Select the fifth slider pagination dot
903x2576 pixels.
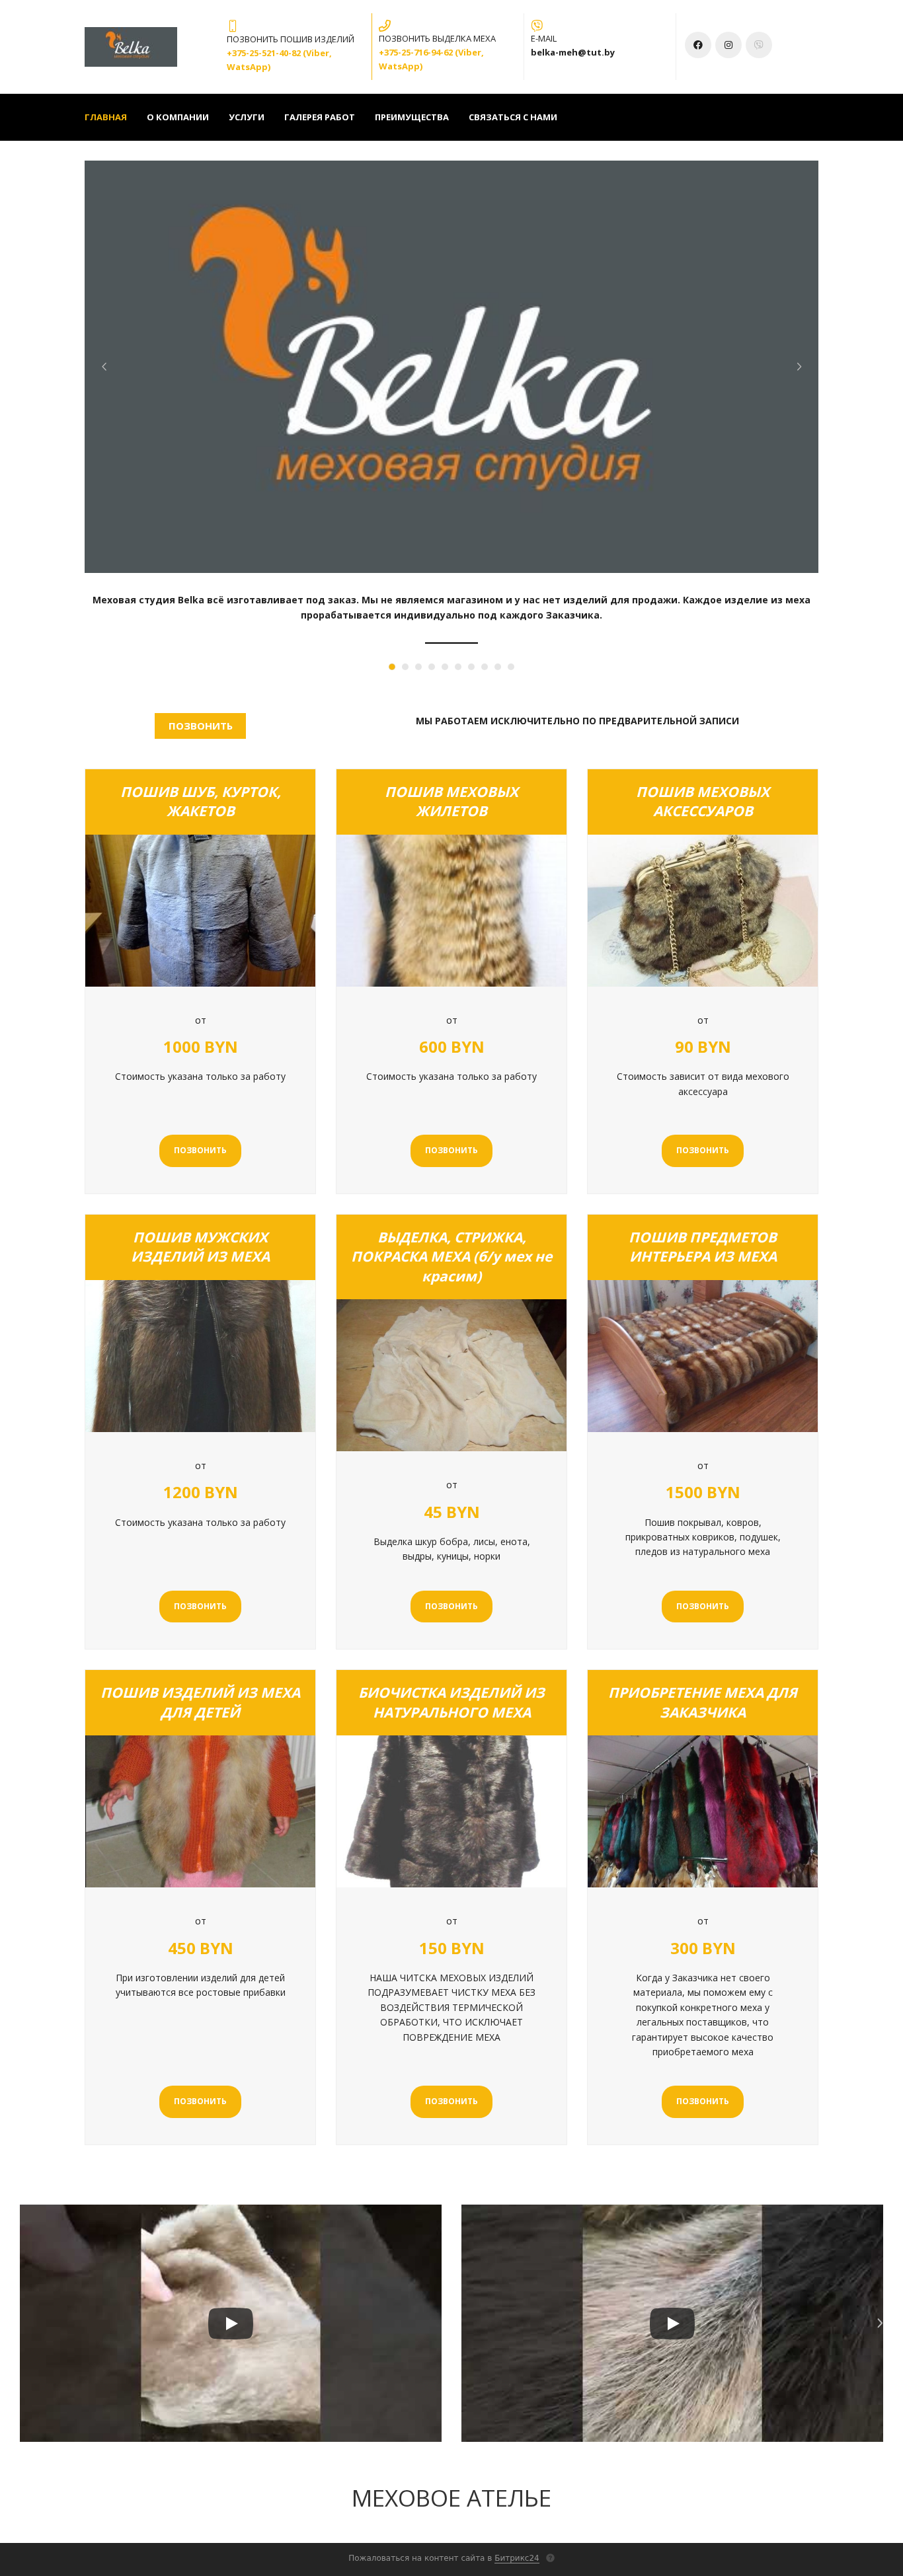tap(445, 667)
